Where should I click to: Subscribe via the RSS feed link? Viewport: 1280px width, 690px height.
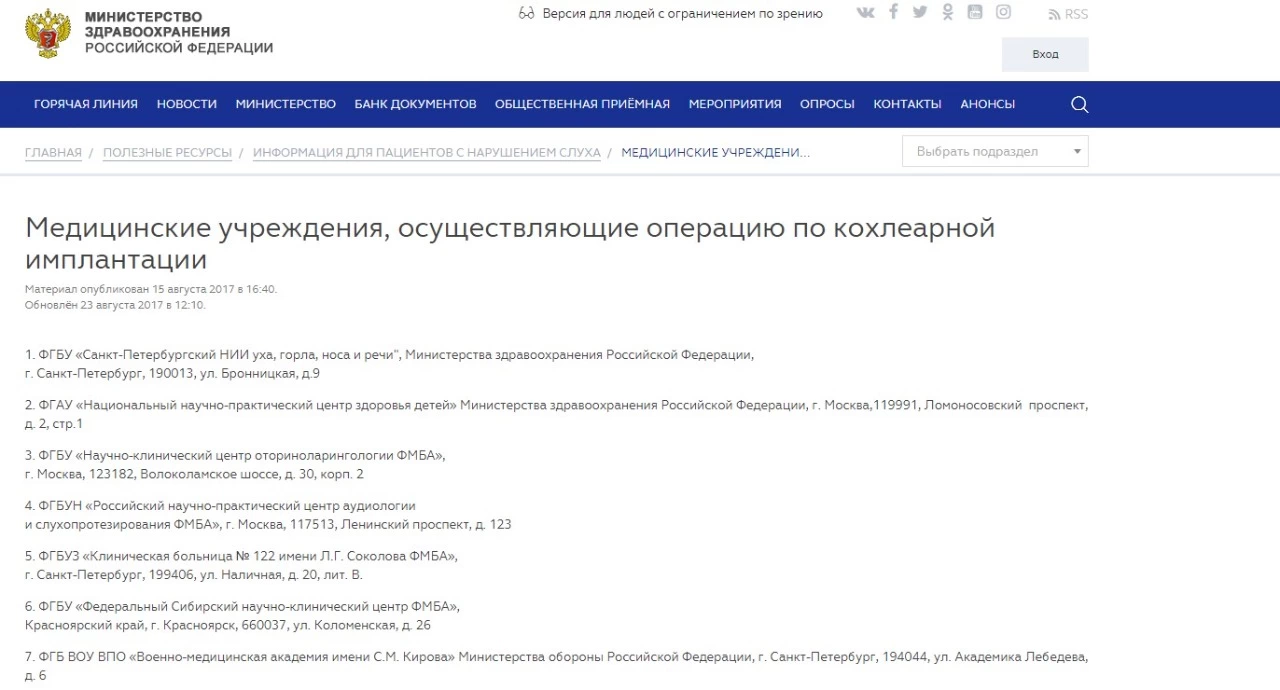click(1068, 14)
